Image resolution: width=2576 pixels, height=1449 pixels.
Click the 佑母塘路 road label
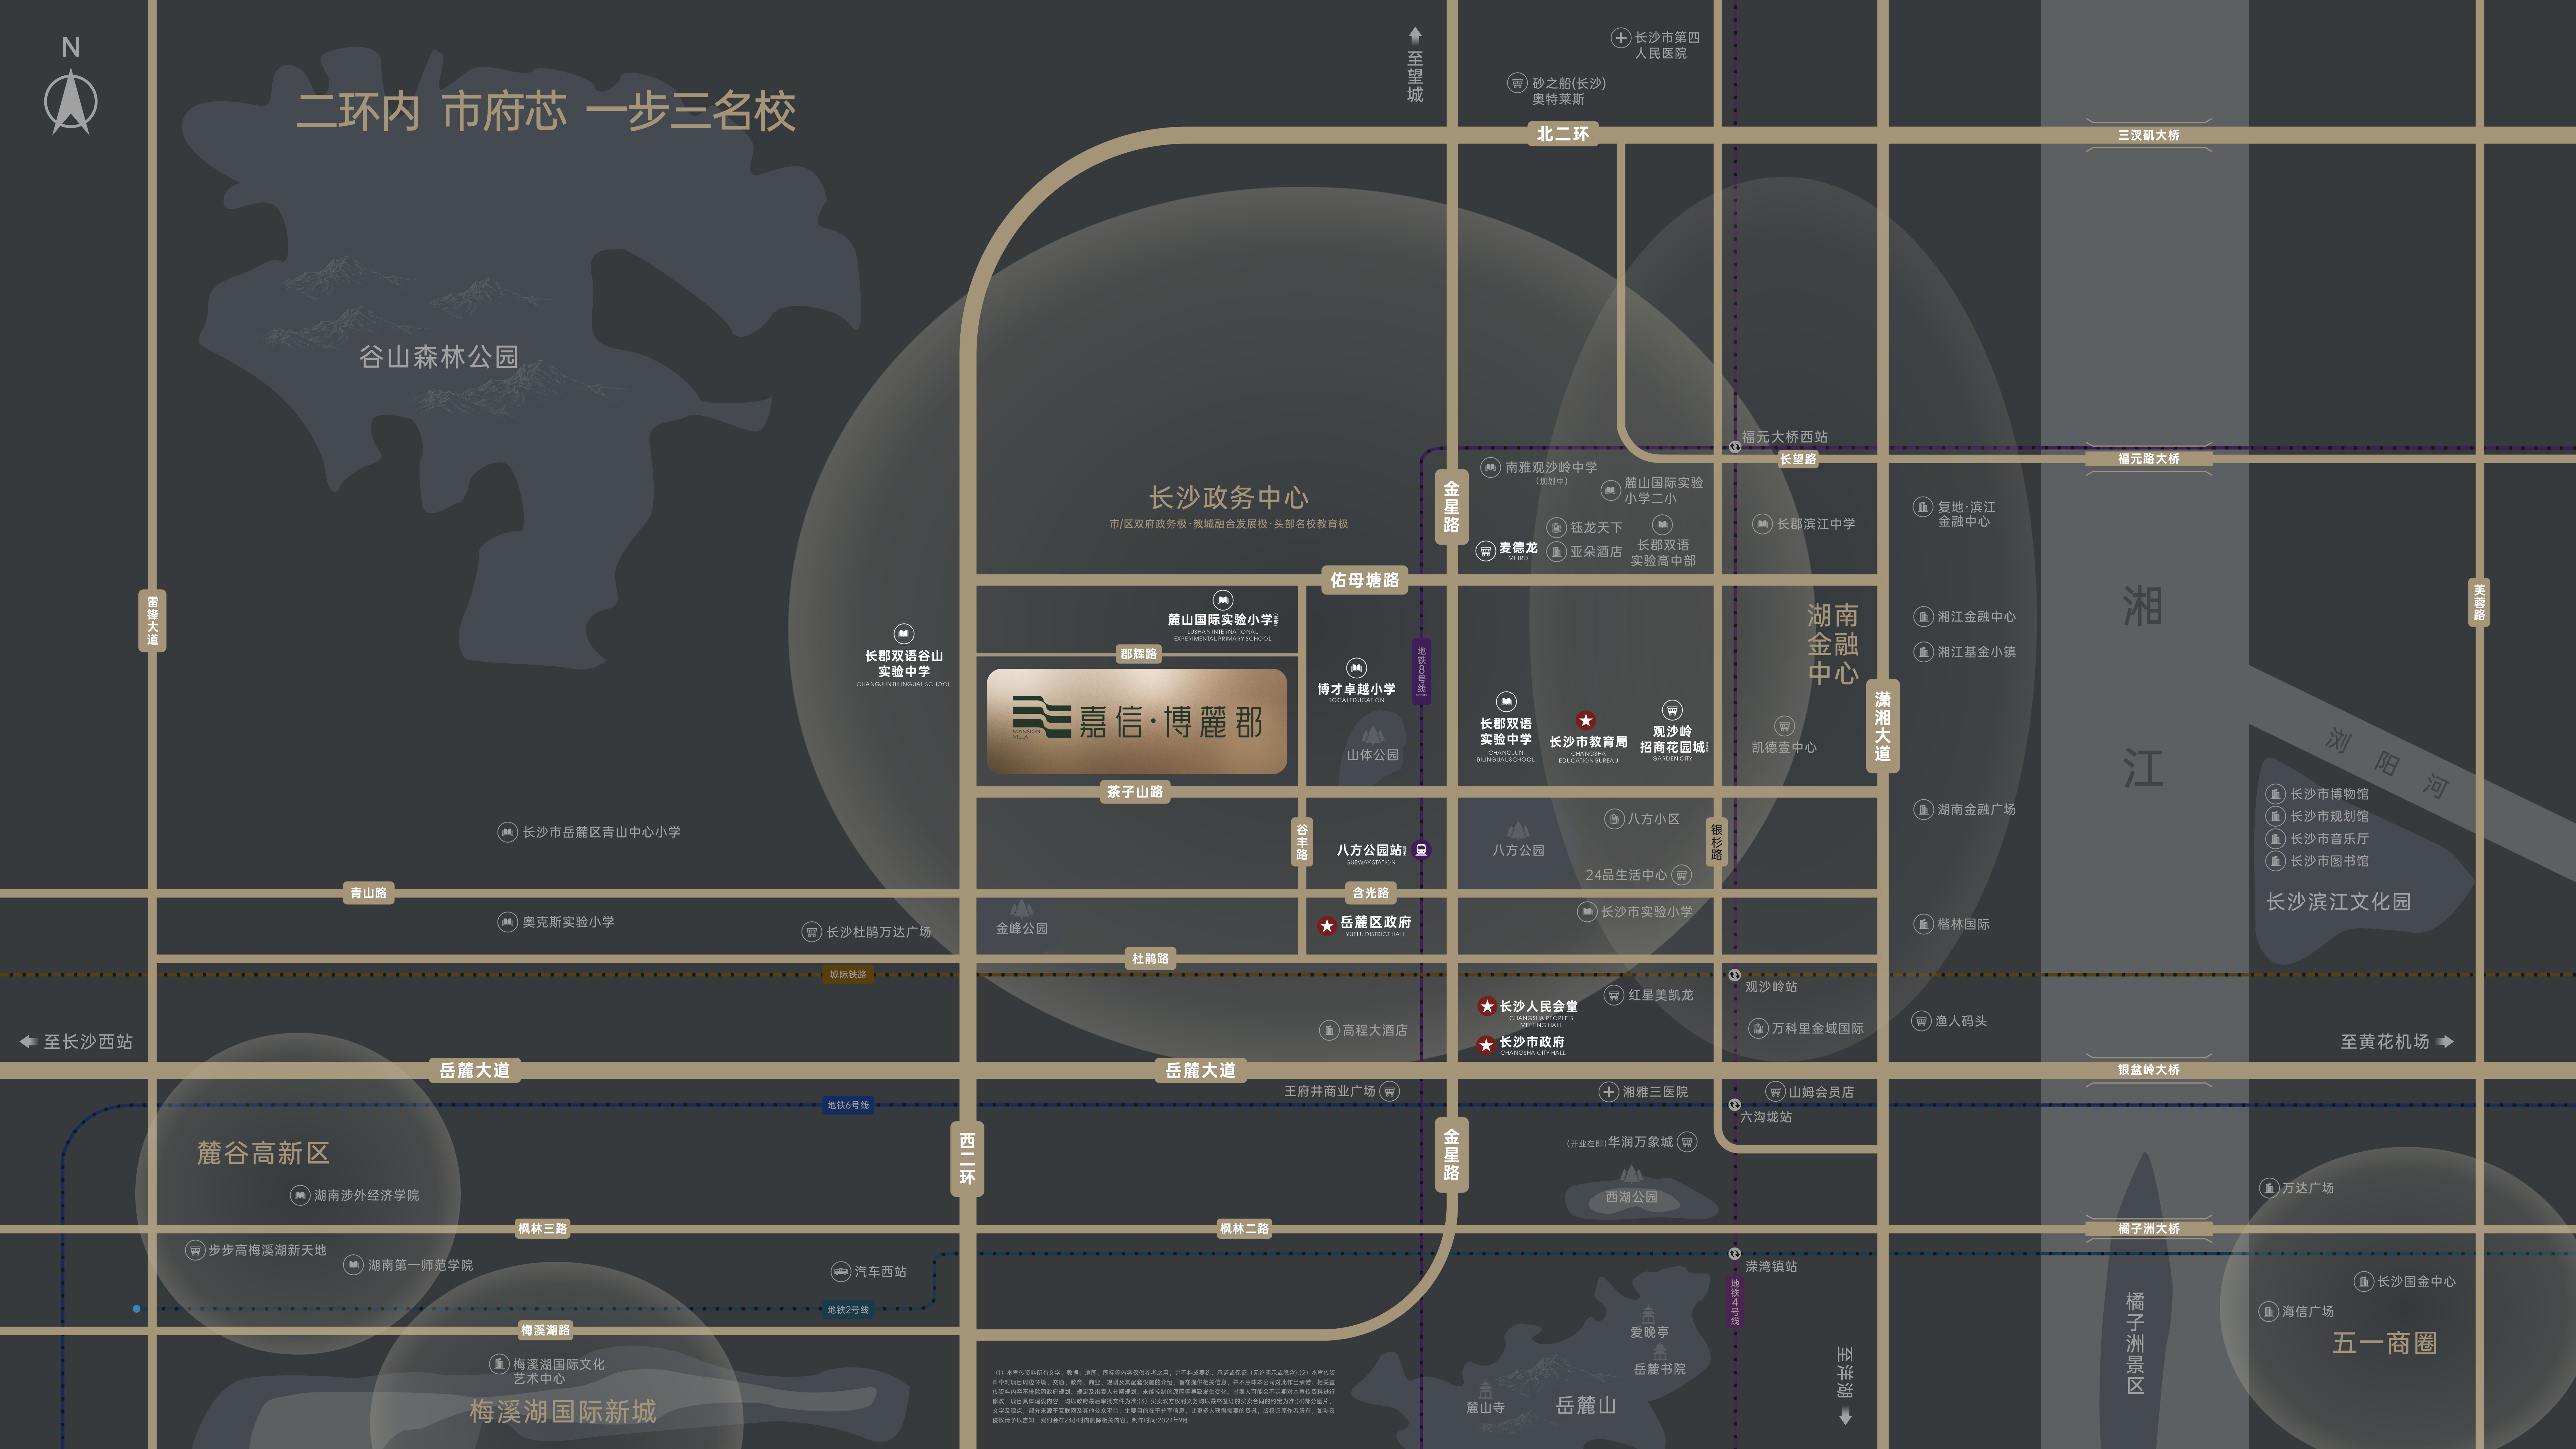1364,580
